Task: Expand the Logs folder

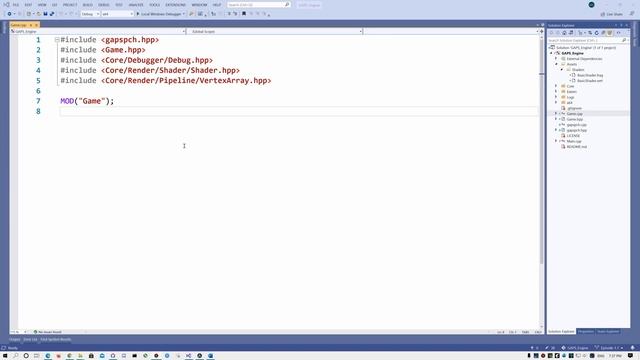Action: (x=556, y=97)
